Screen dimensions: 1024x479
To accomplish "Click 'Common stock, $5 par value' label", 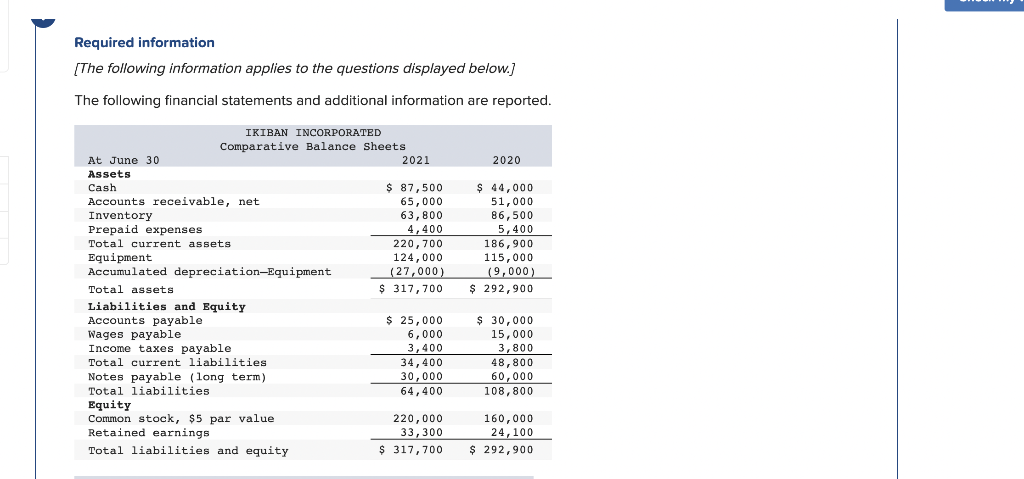I will point(181,419).
